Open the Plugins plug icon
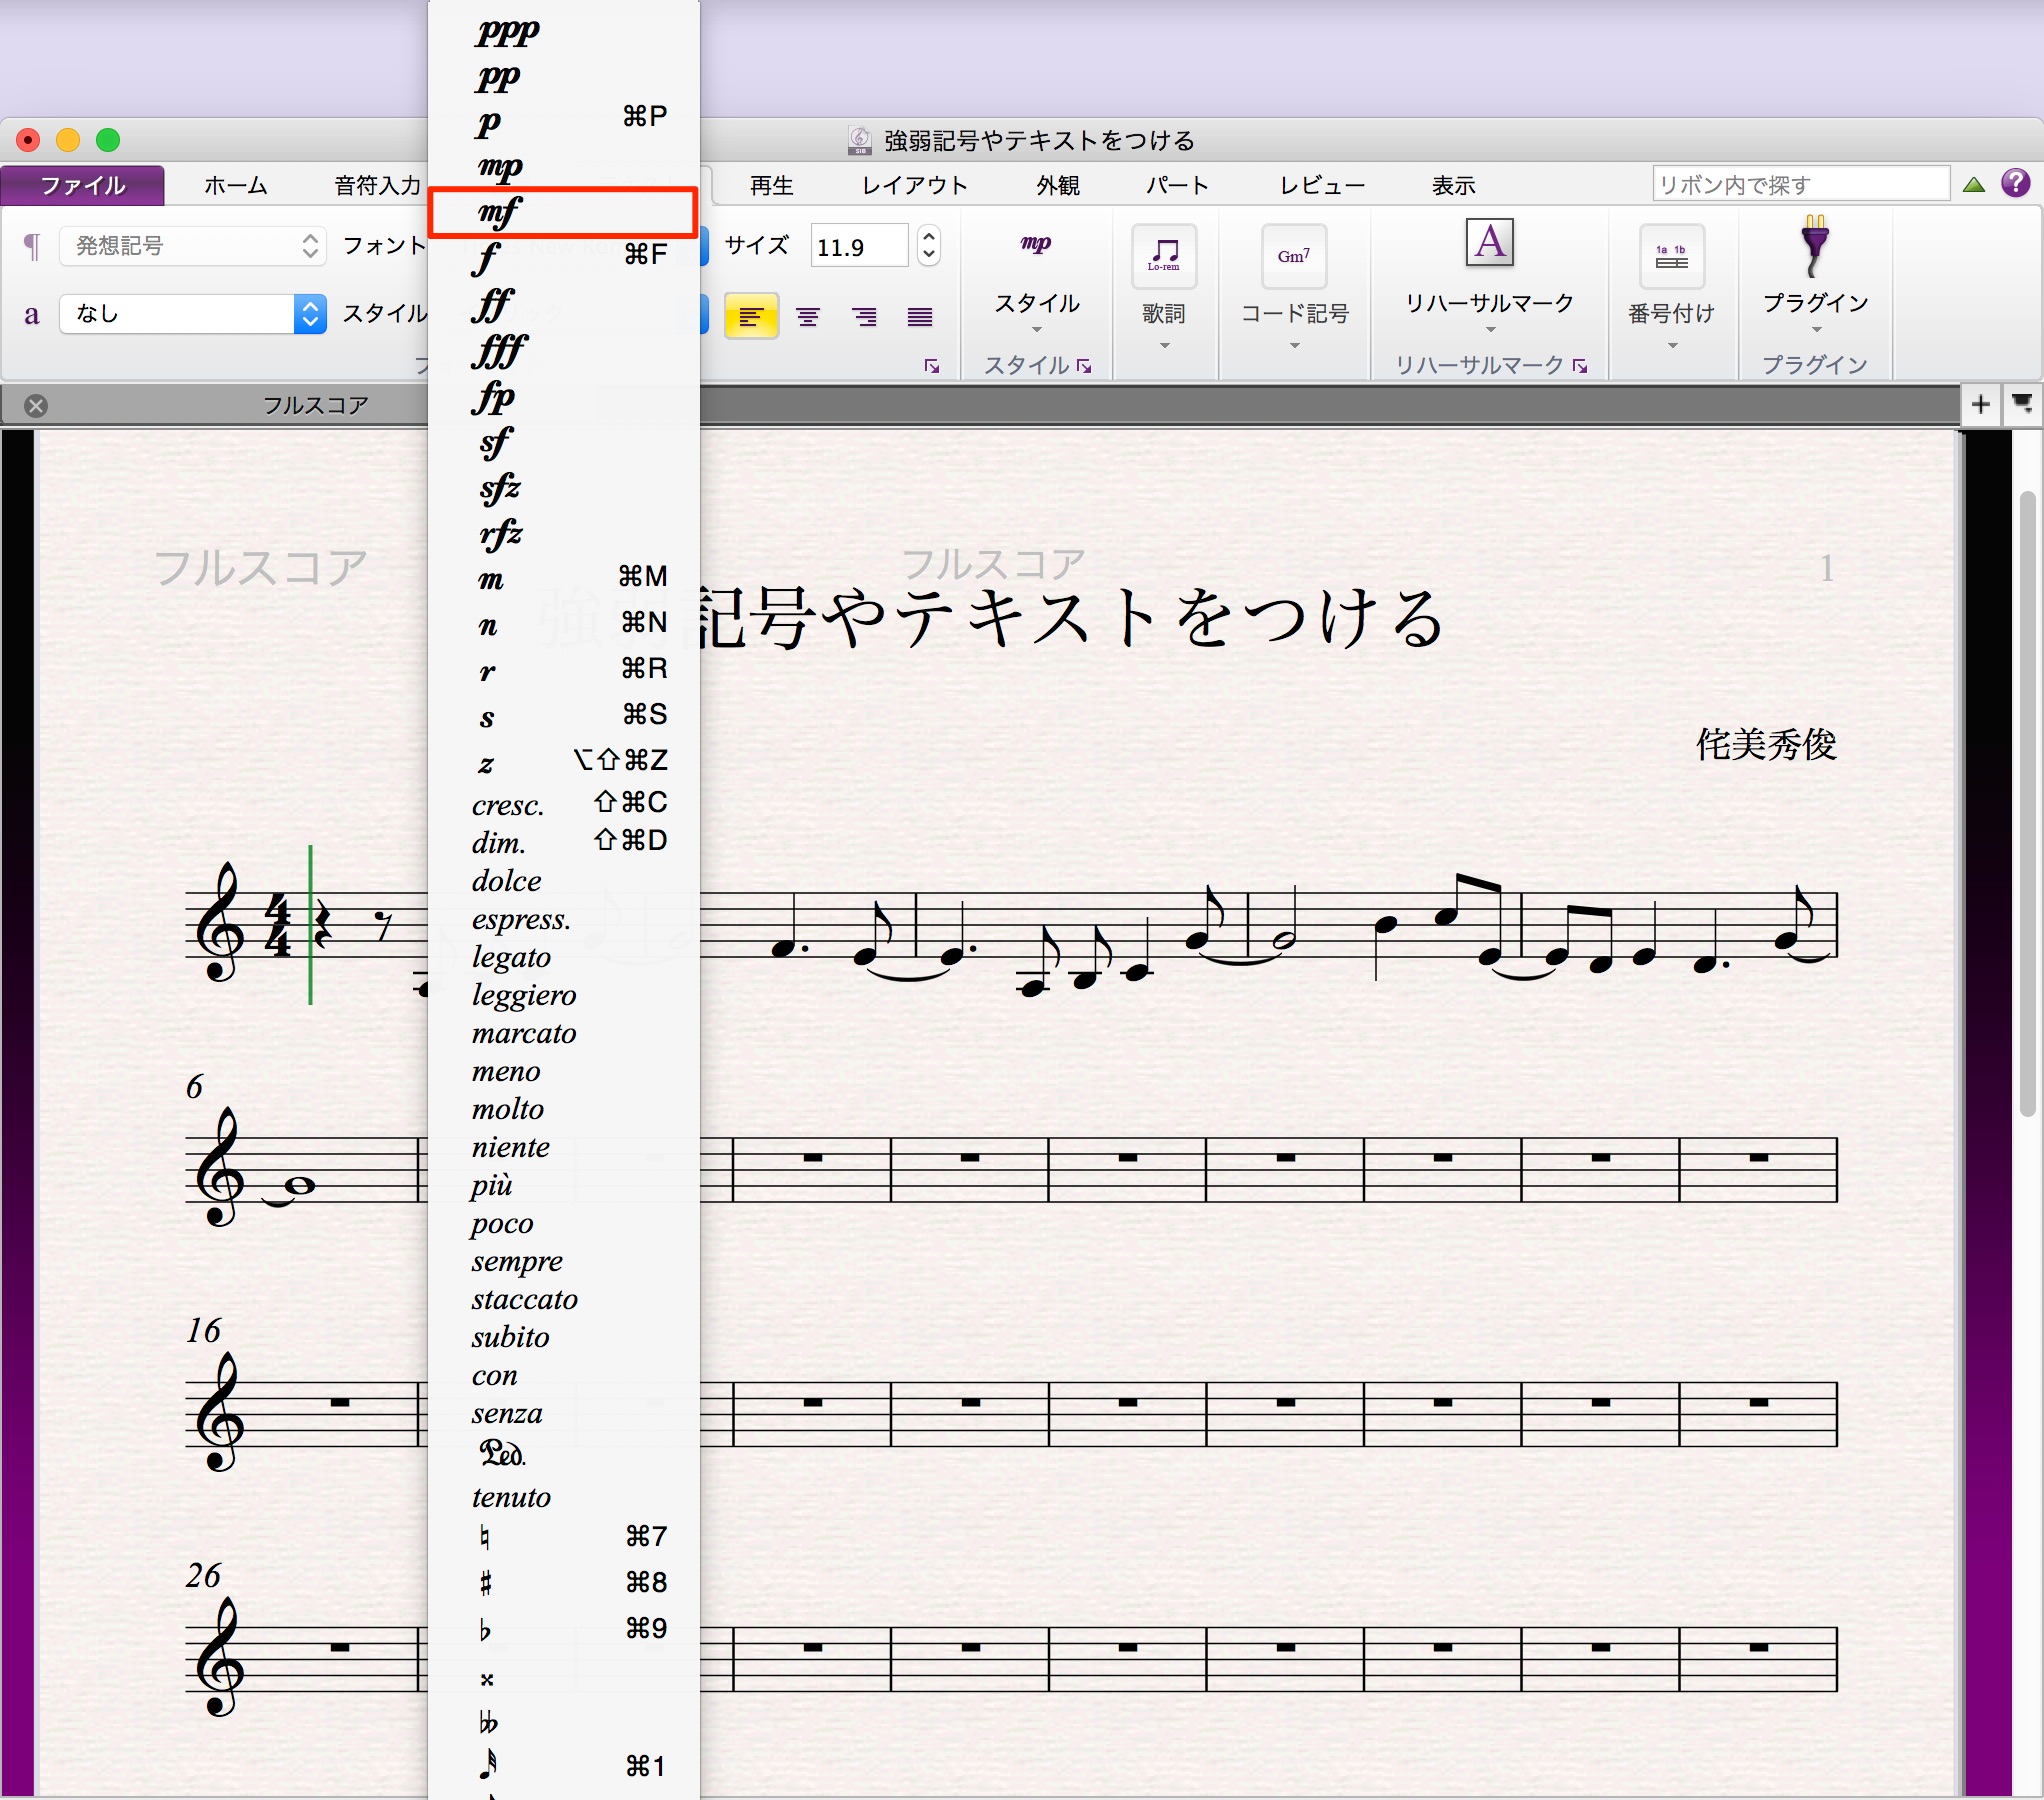 point(1814,246)
